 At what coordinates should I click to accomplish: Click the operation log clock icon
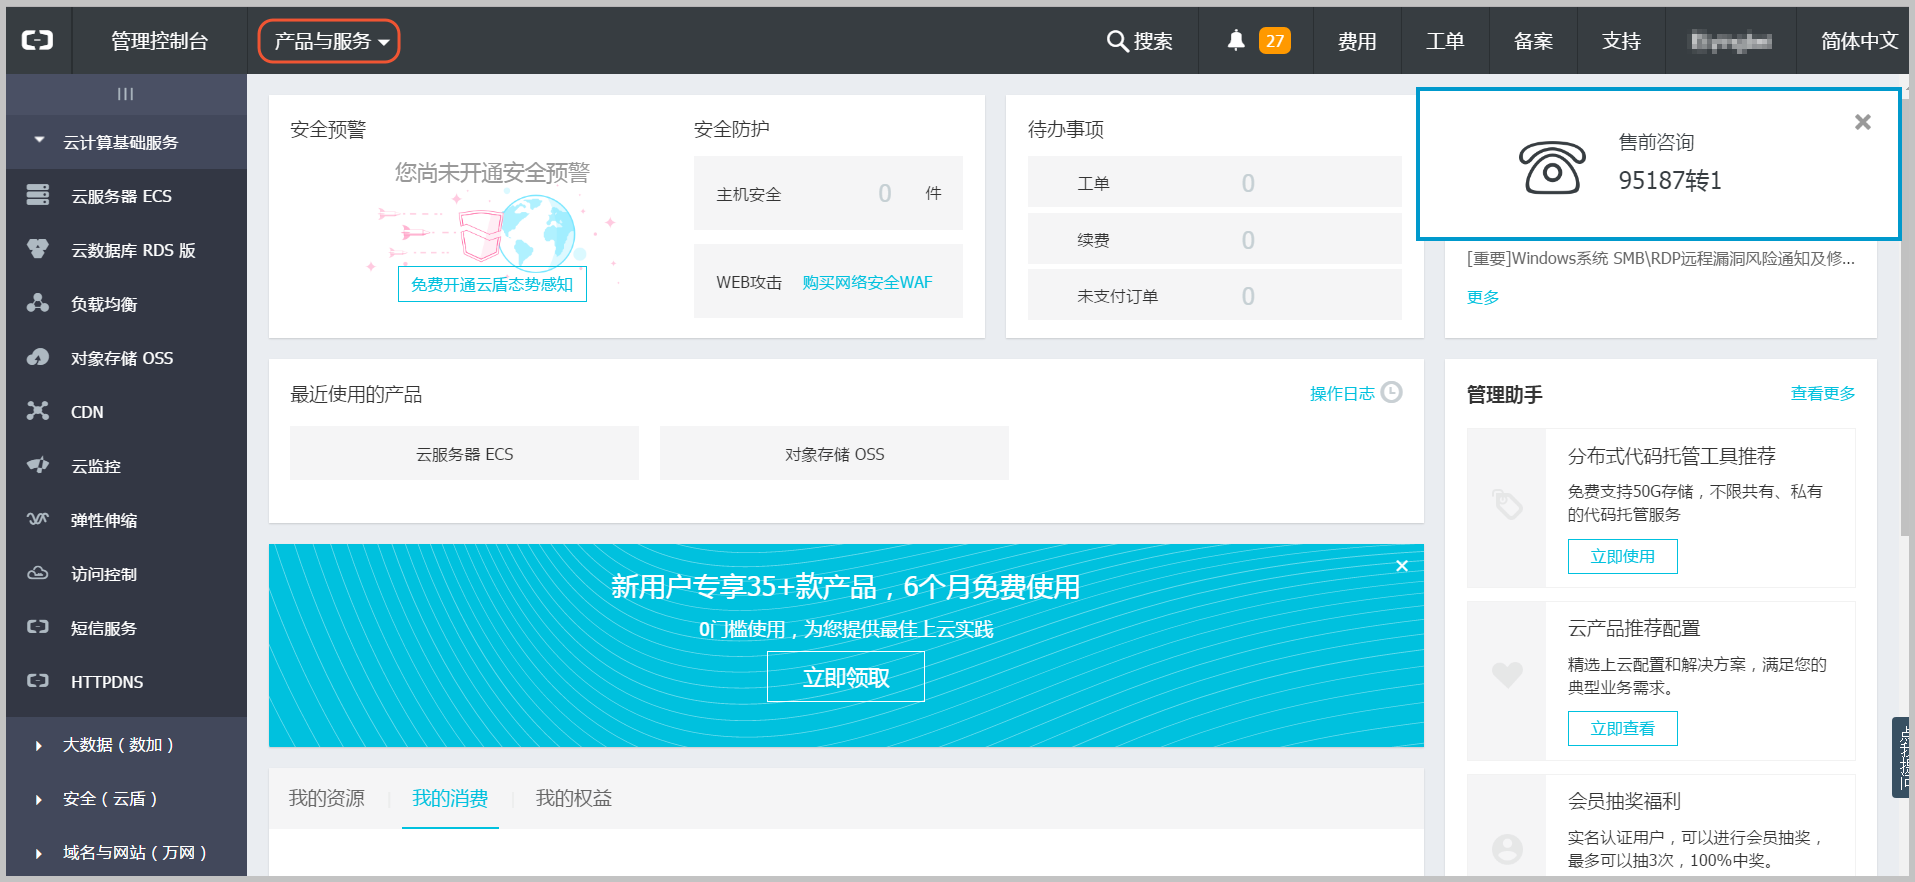click(x=1392, y=392)
